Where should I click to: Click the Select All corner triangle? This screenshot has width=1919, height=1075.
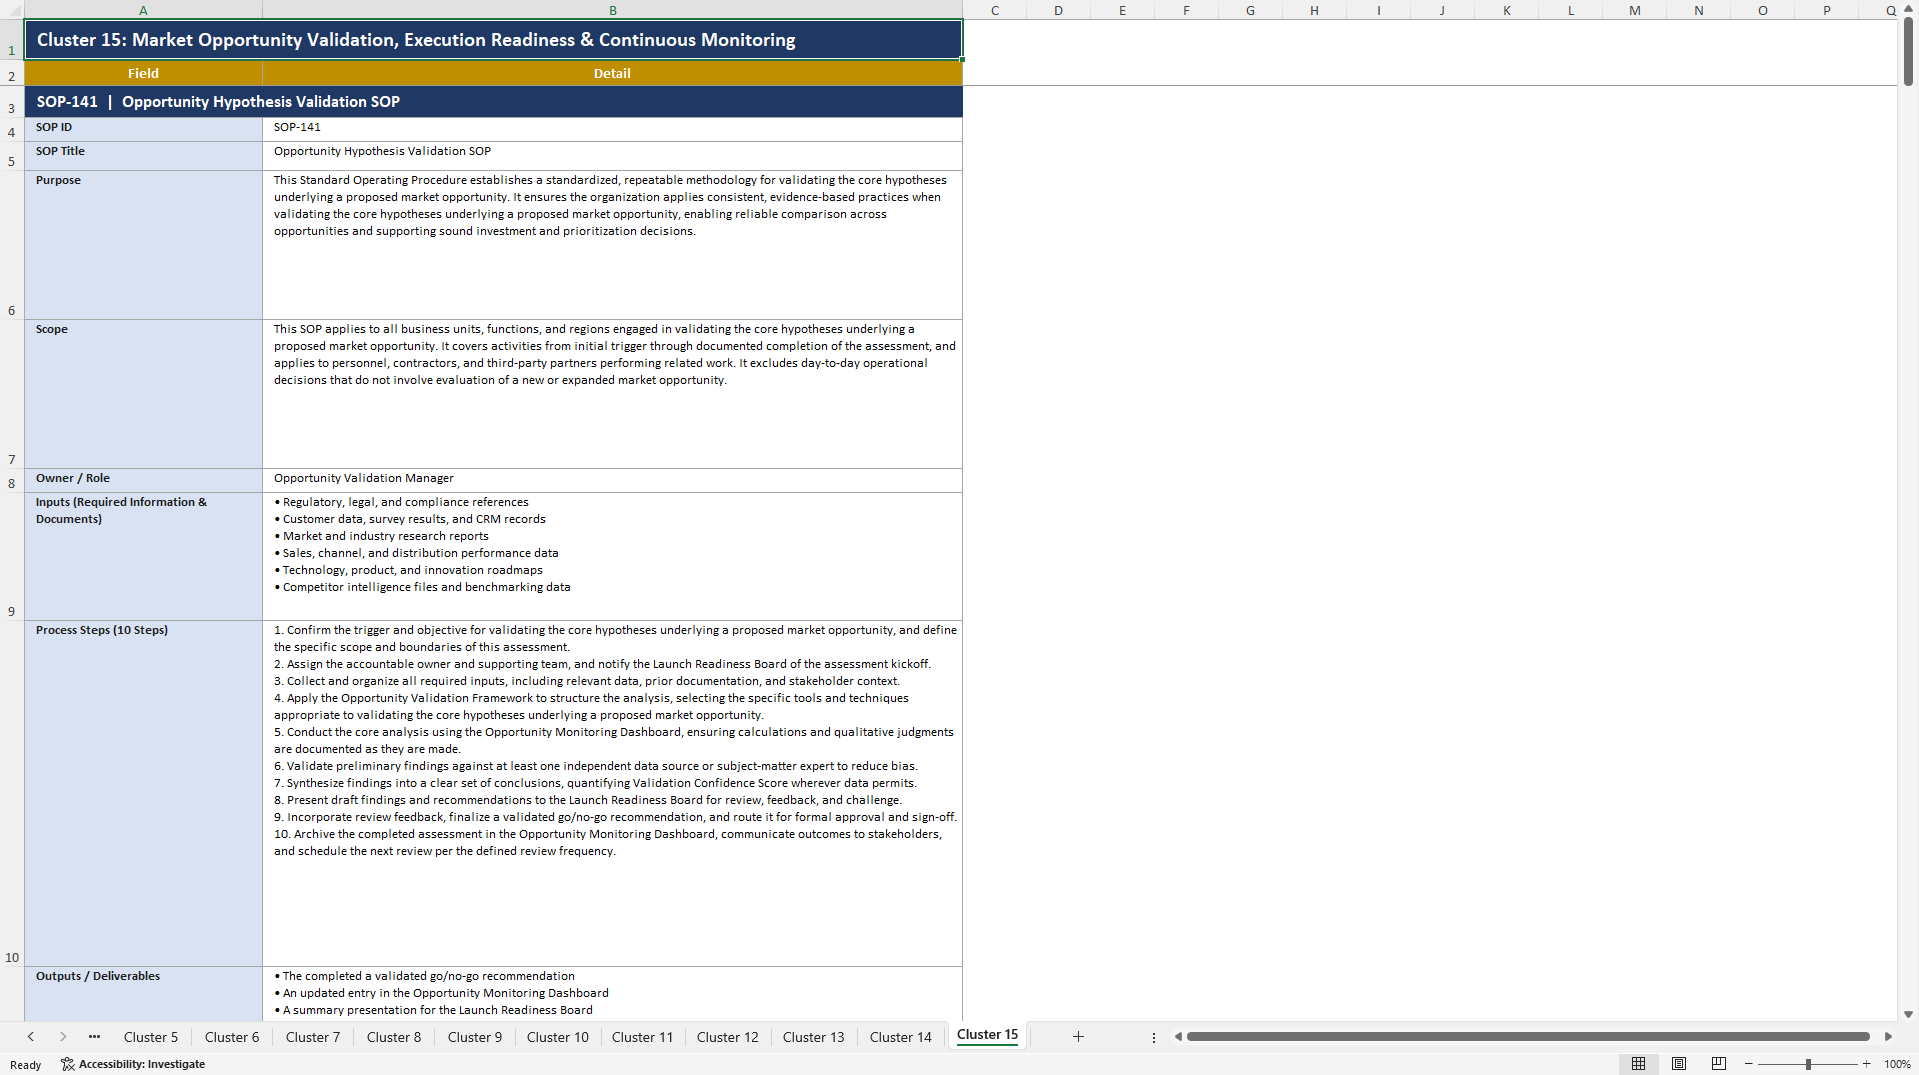point(12,10)
